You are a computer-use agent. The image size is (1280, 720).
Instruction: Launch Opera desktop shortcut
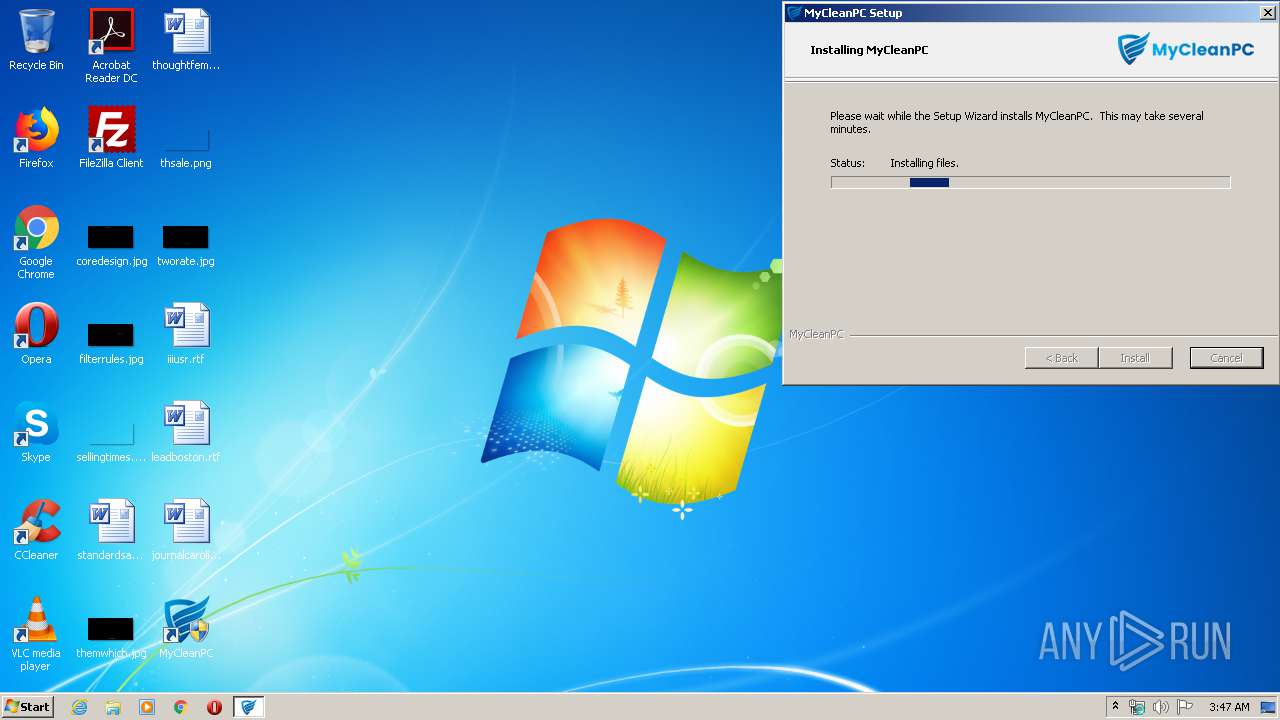click(x=36, y=334)
